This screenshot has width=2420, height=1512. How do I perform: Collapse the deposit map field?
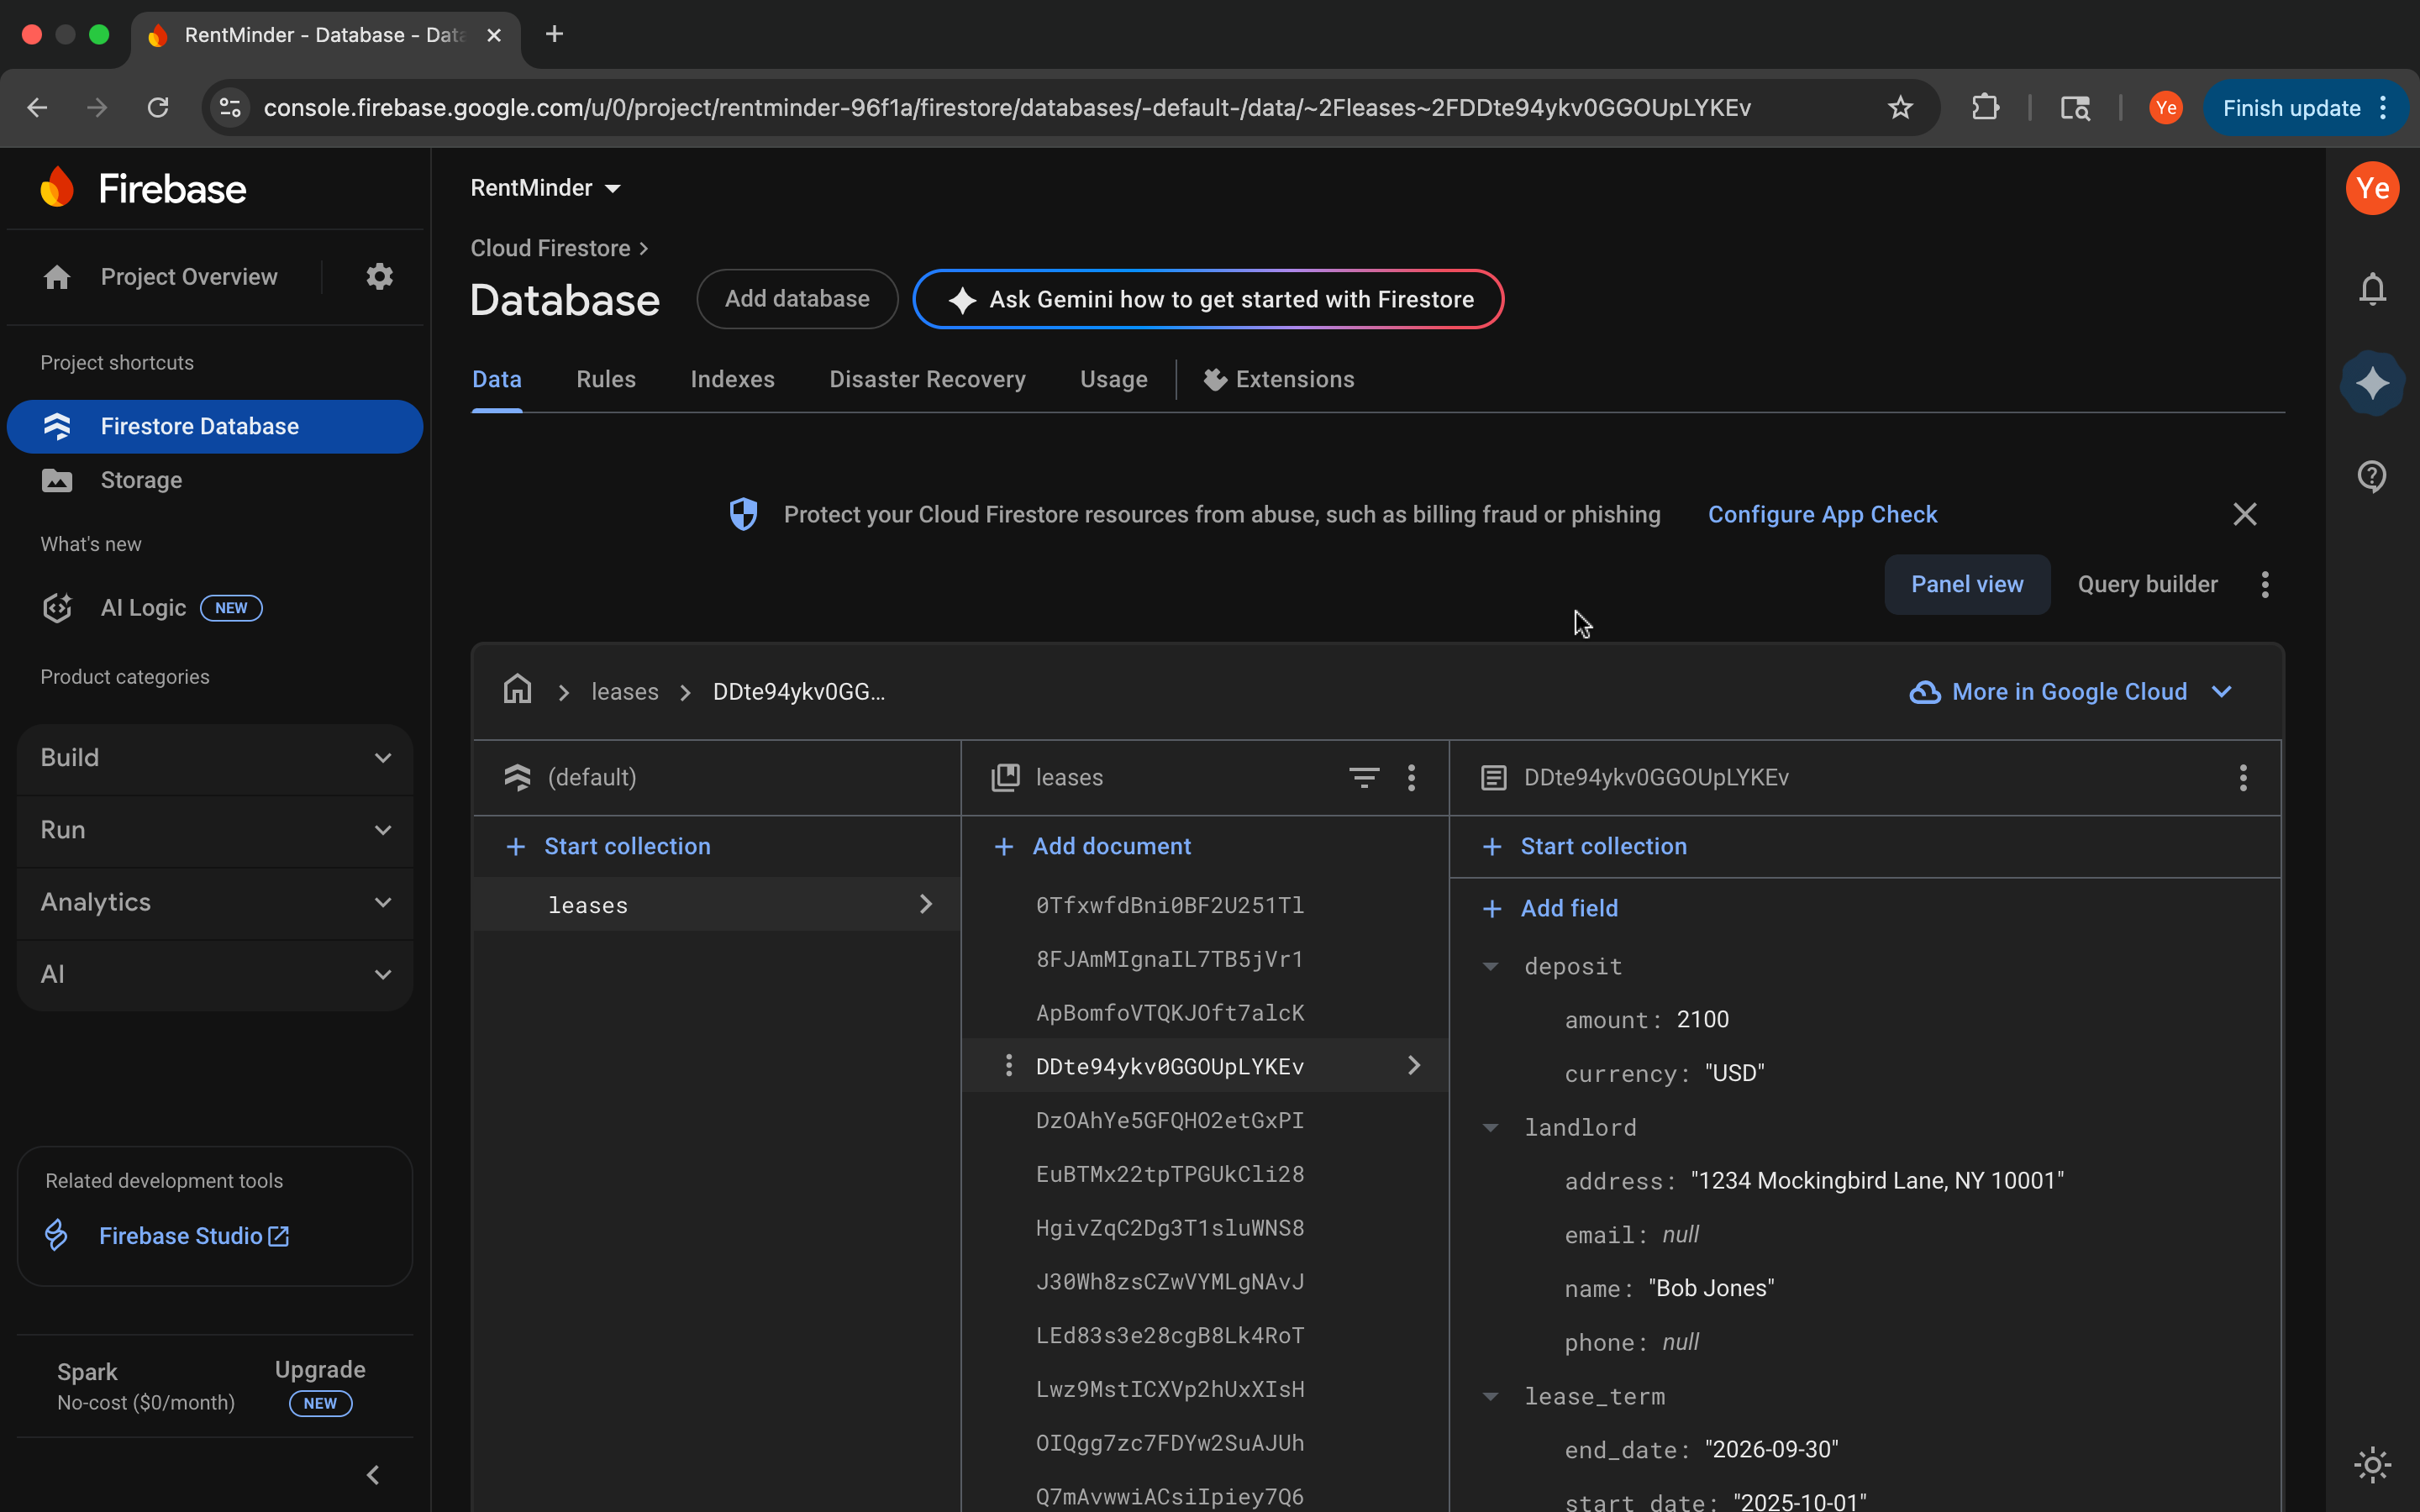(x=1490, y=966)
